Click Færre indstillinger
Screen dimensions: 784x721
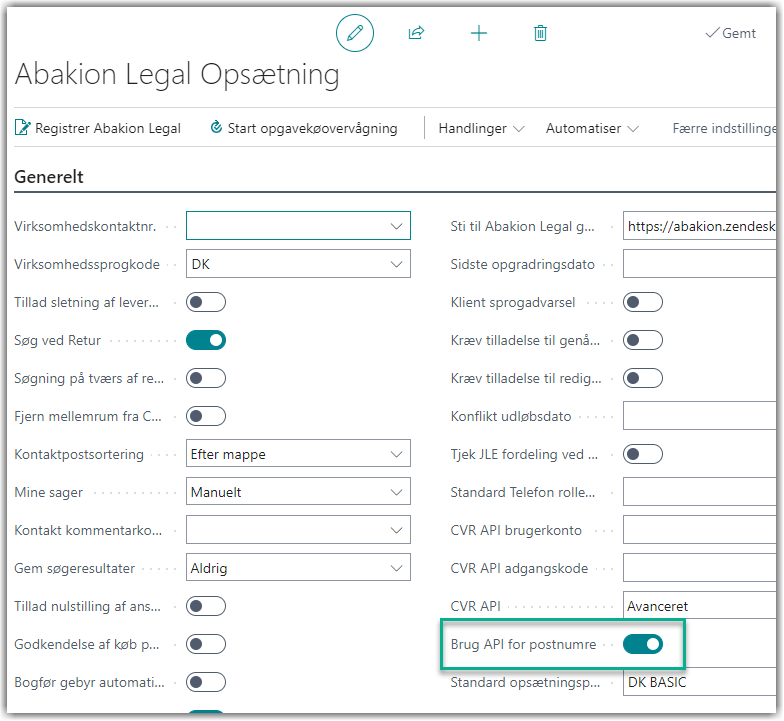(724, 128)
